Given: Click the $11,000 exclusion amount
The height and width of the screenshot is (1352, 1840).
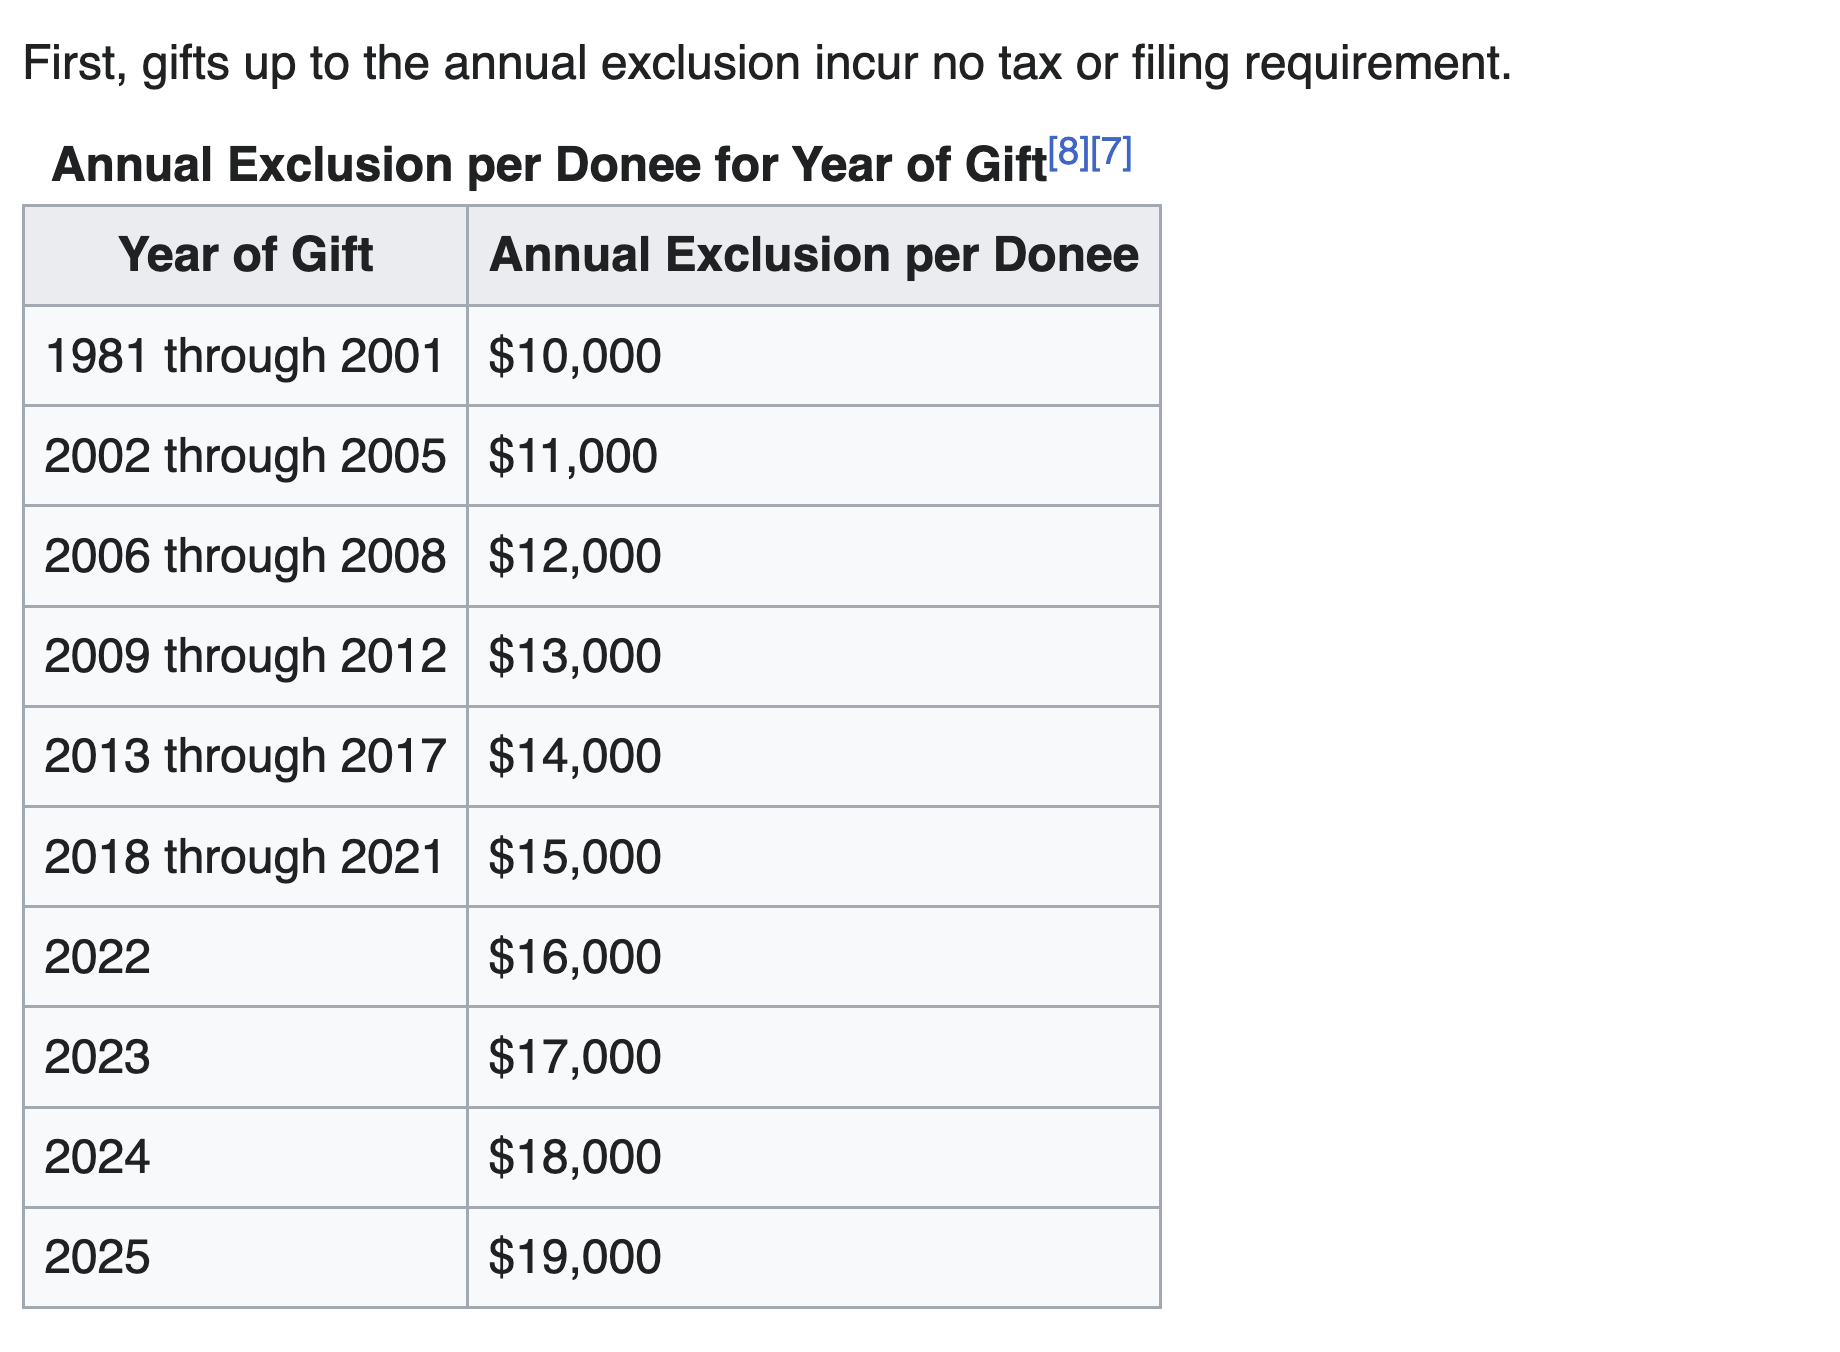Looking at the screenshot, I should tap(573, 456).
